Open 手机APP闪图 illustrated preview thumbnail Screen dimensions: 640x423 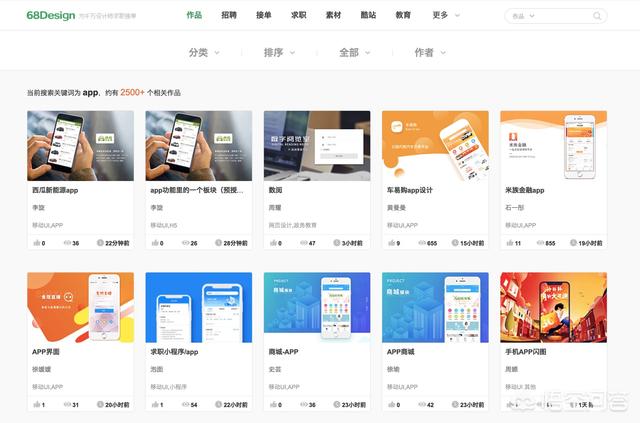coord(554,307)
